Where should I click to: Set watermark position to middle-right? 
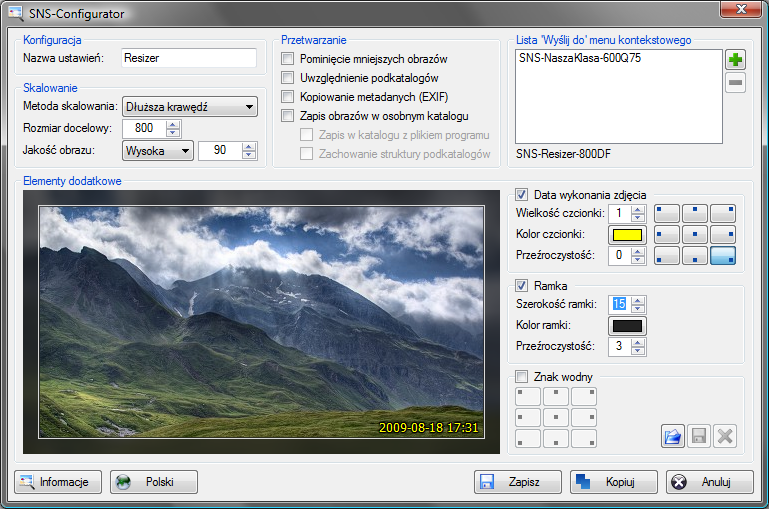[x=584, y=417]
